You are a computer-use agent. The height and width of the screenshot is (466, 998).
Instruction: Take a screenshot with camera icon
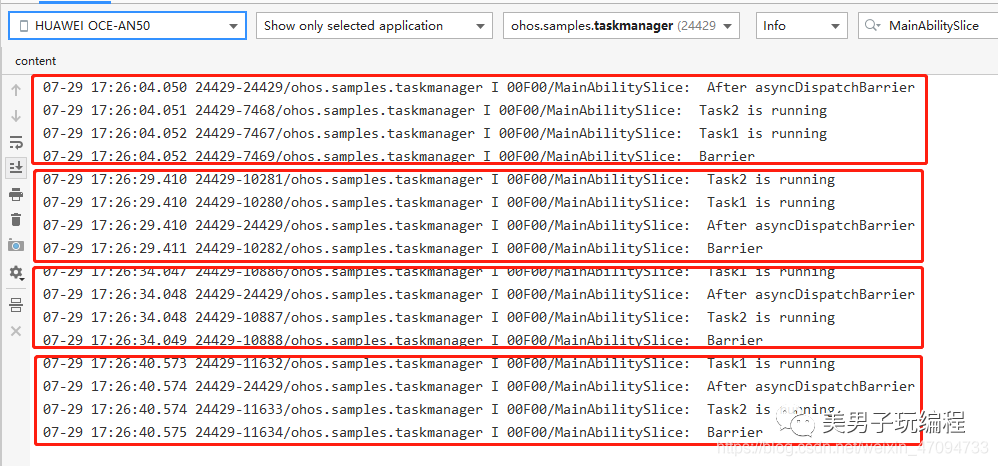coord(16,246)
